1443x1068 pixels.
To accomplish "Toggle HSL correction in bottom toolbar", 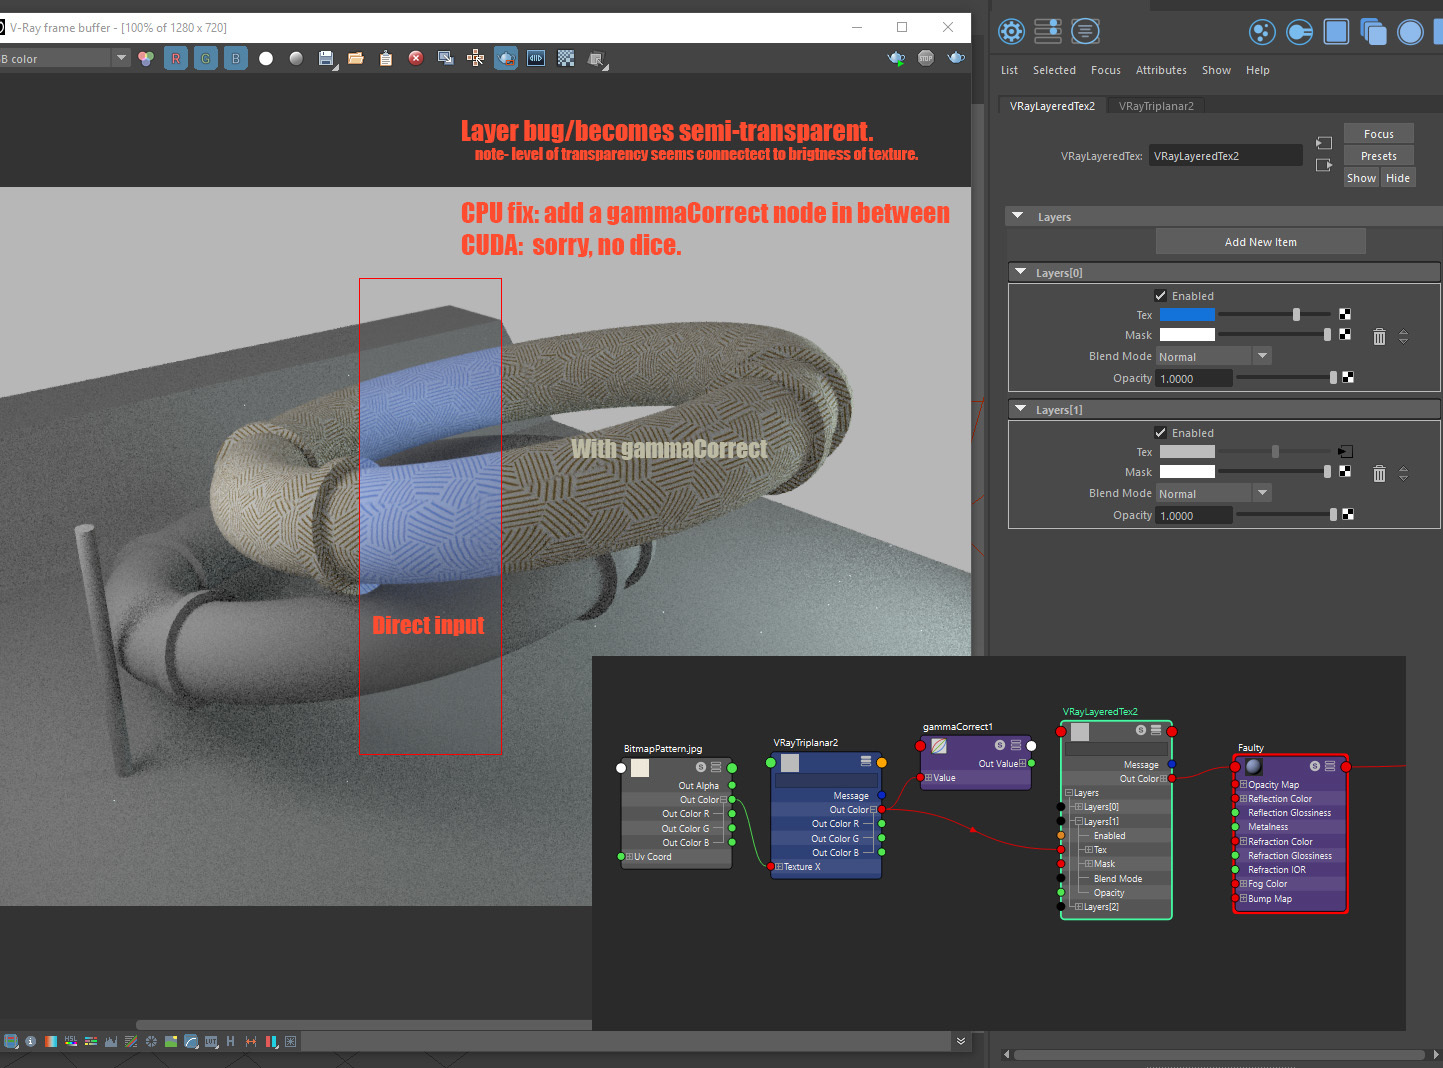I will point(71,1041).
